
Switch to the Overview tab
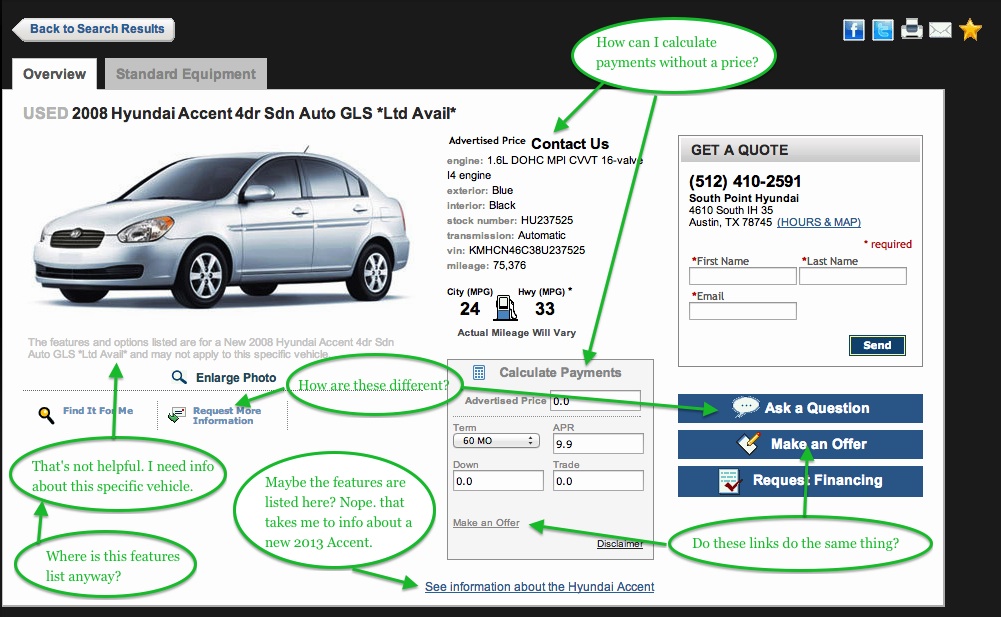pyautogui.click(x=54, y=74)
